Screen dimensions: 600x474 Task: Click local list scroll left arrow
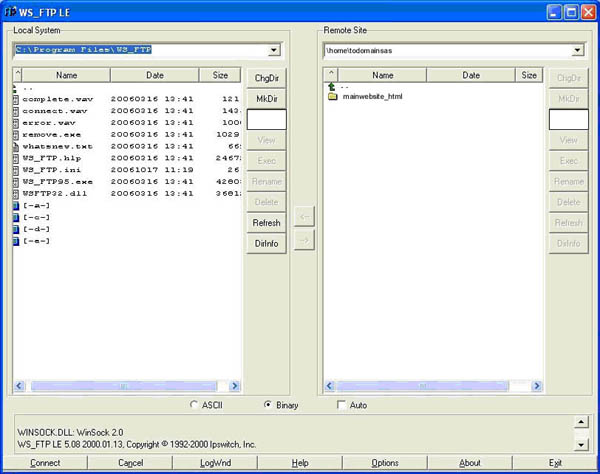[19, 386]
